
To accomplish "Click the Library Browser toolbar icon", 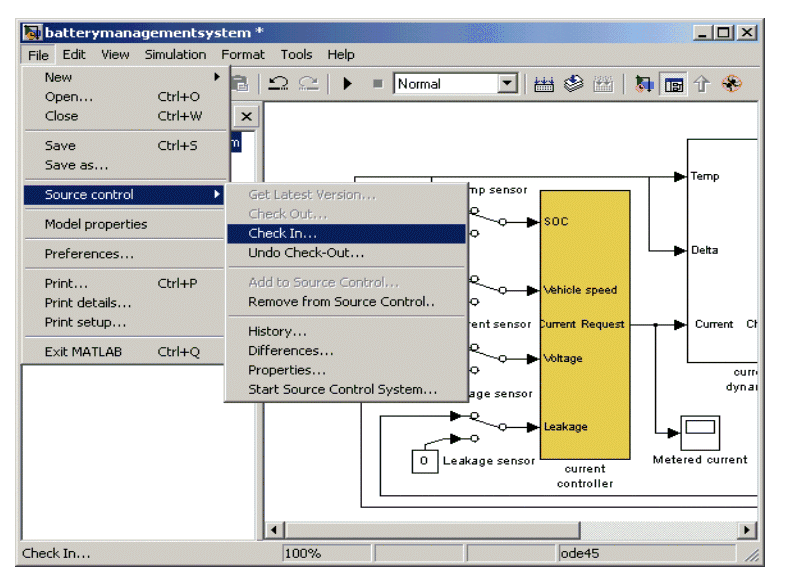I will [x=645, y=85].
